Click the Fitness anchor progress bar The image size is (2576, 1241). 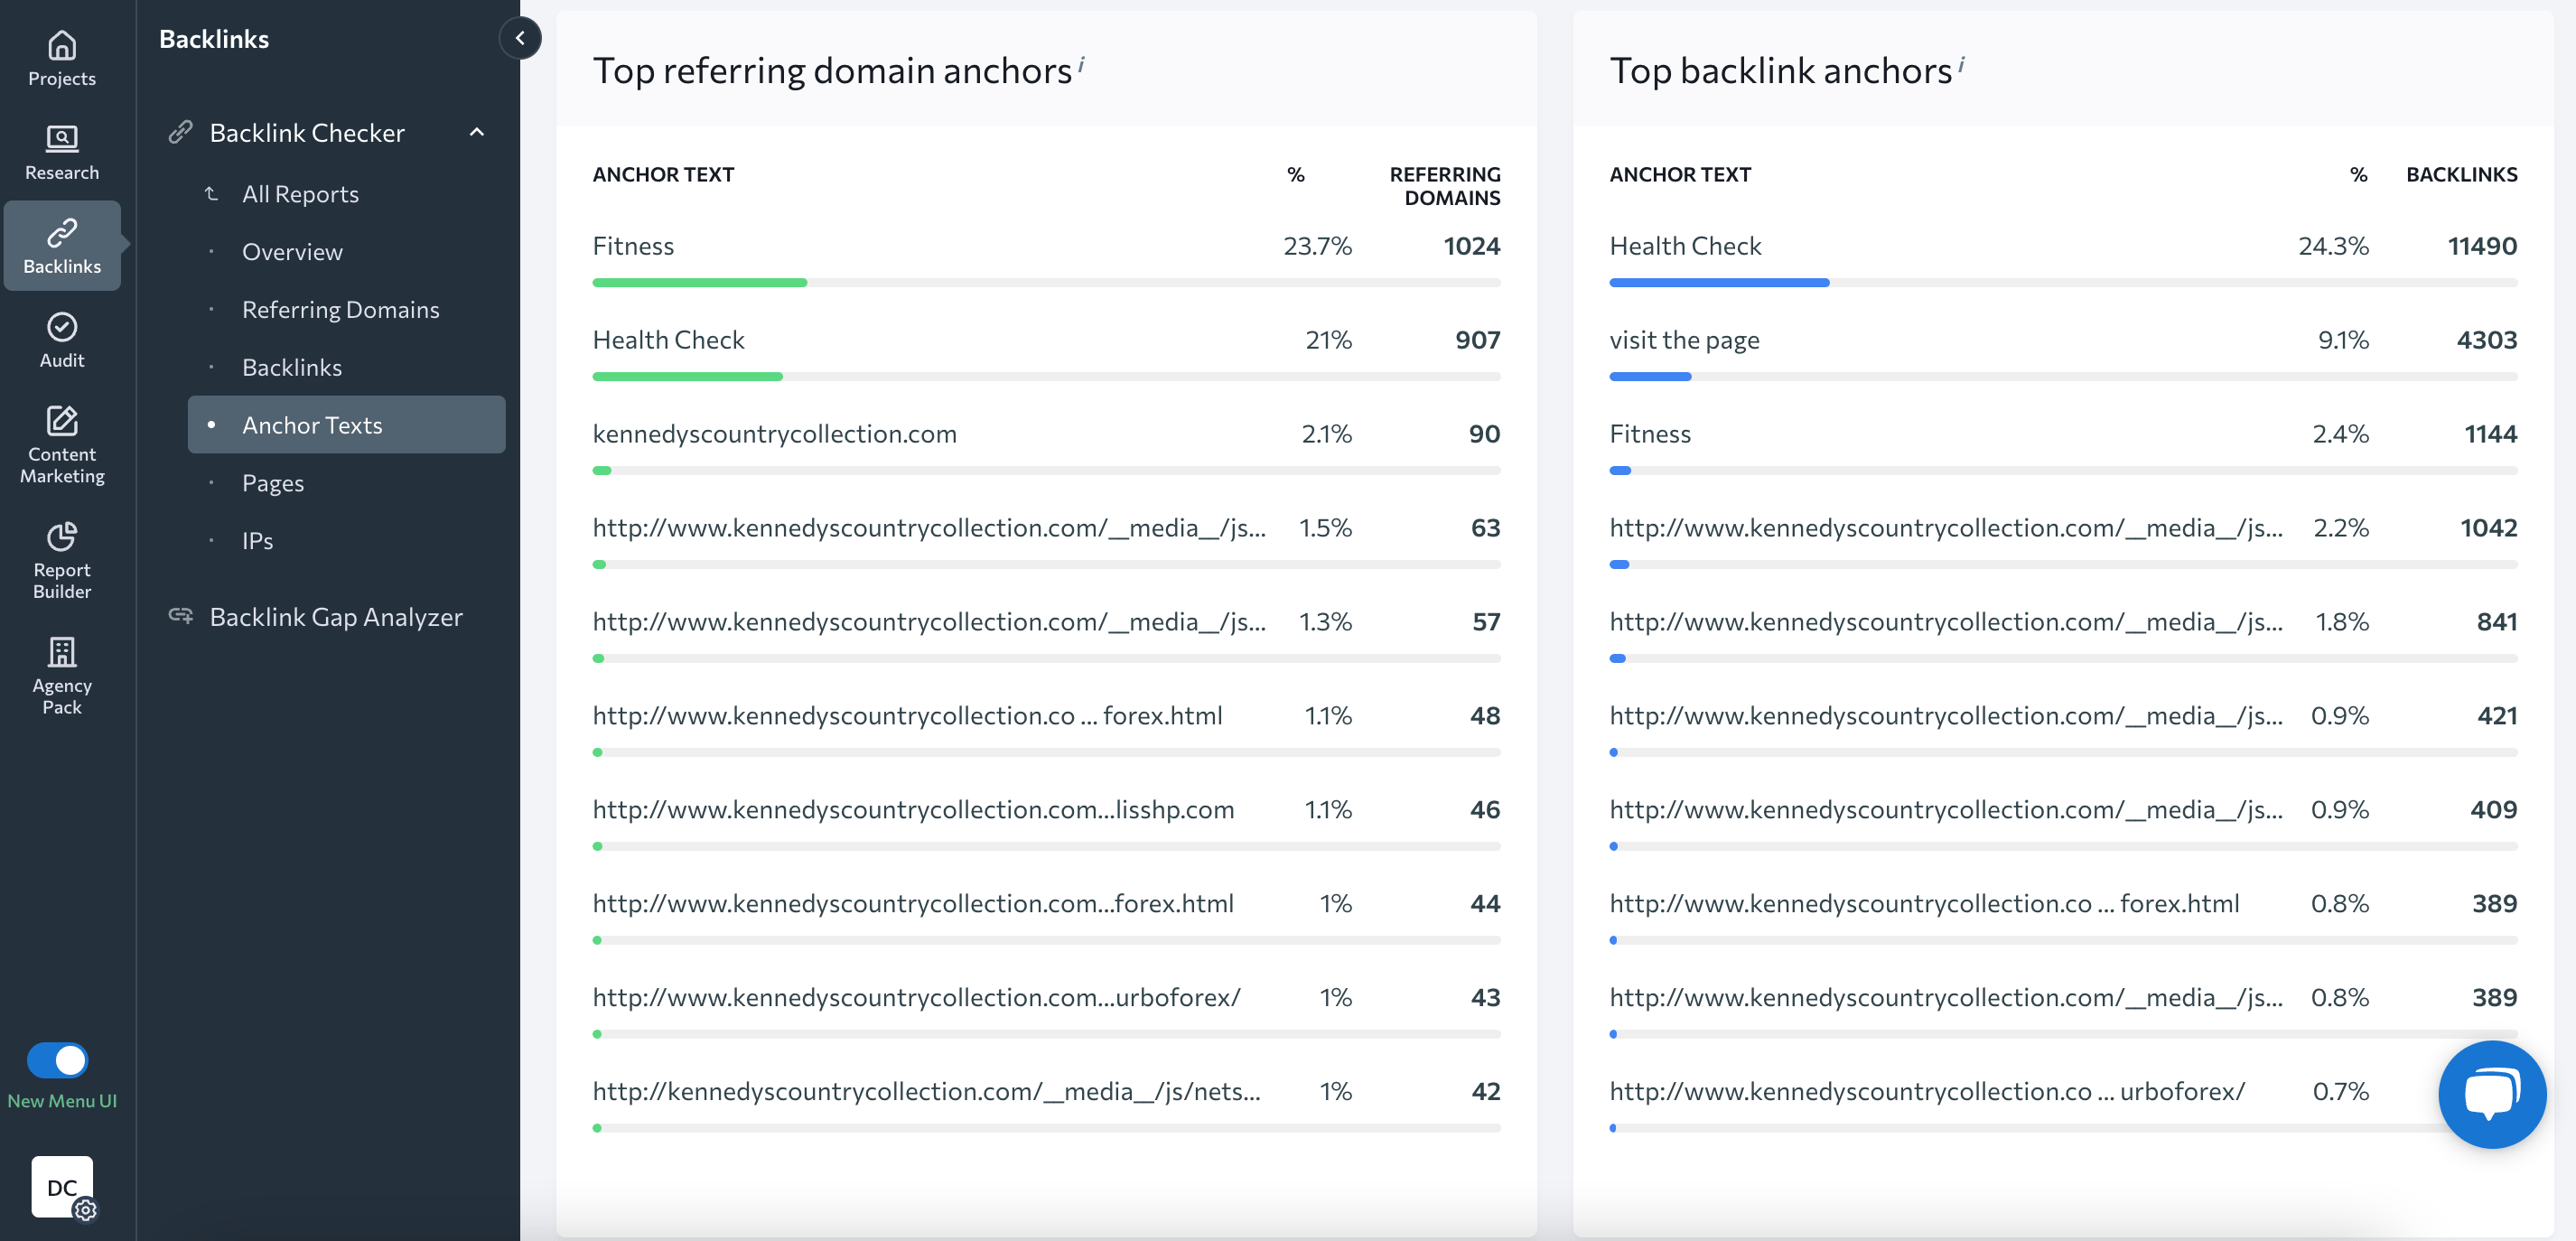click(699, 283)
